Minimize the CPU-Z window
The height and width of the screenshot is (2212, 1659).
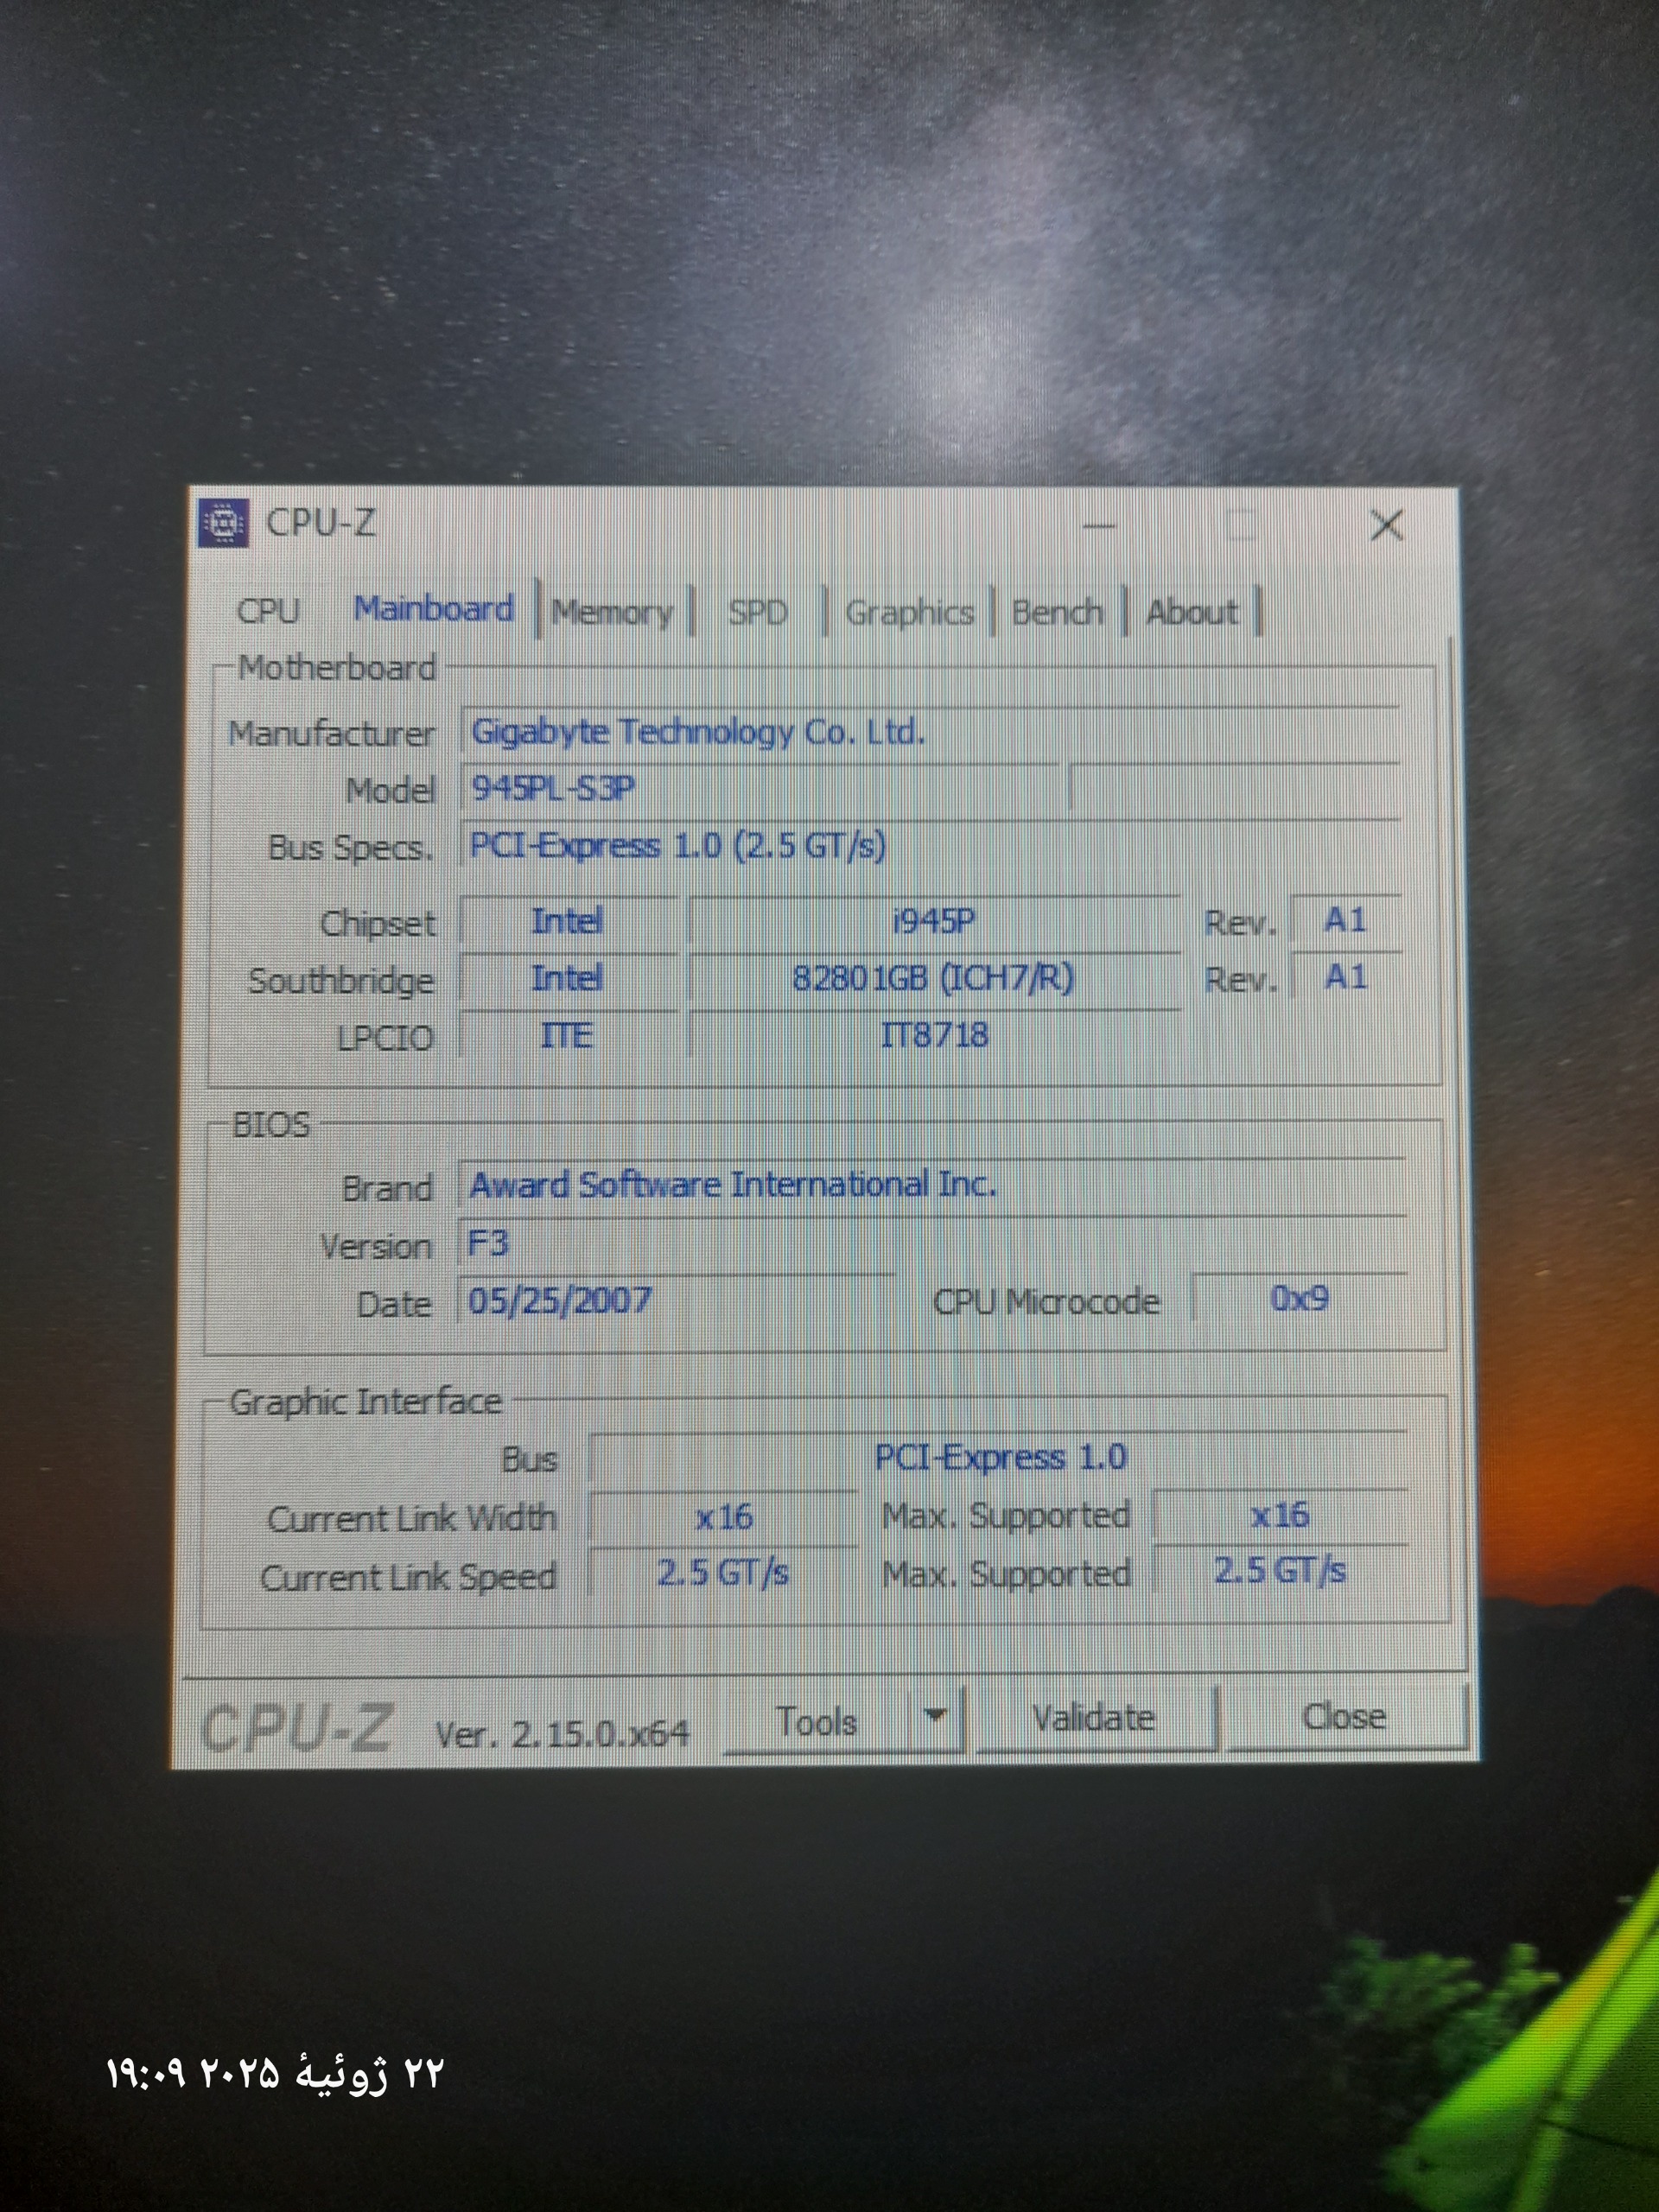(x=1099, y=525)
